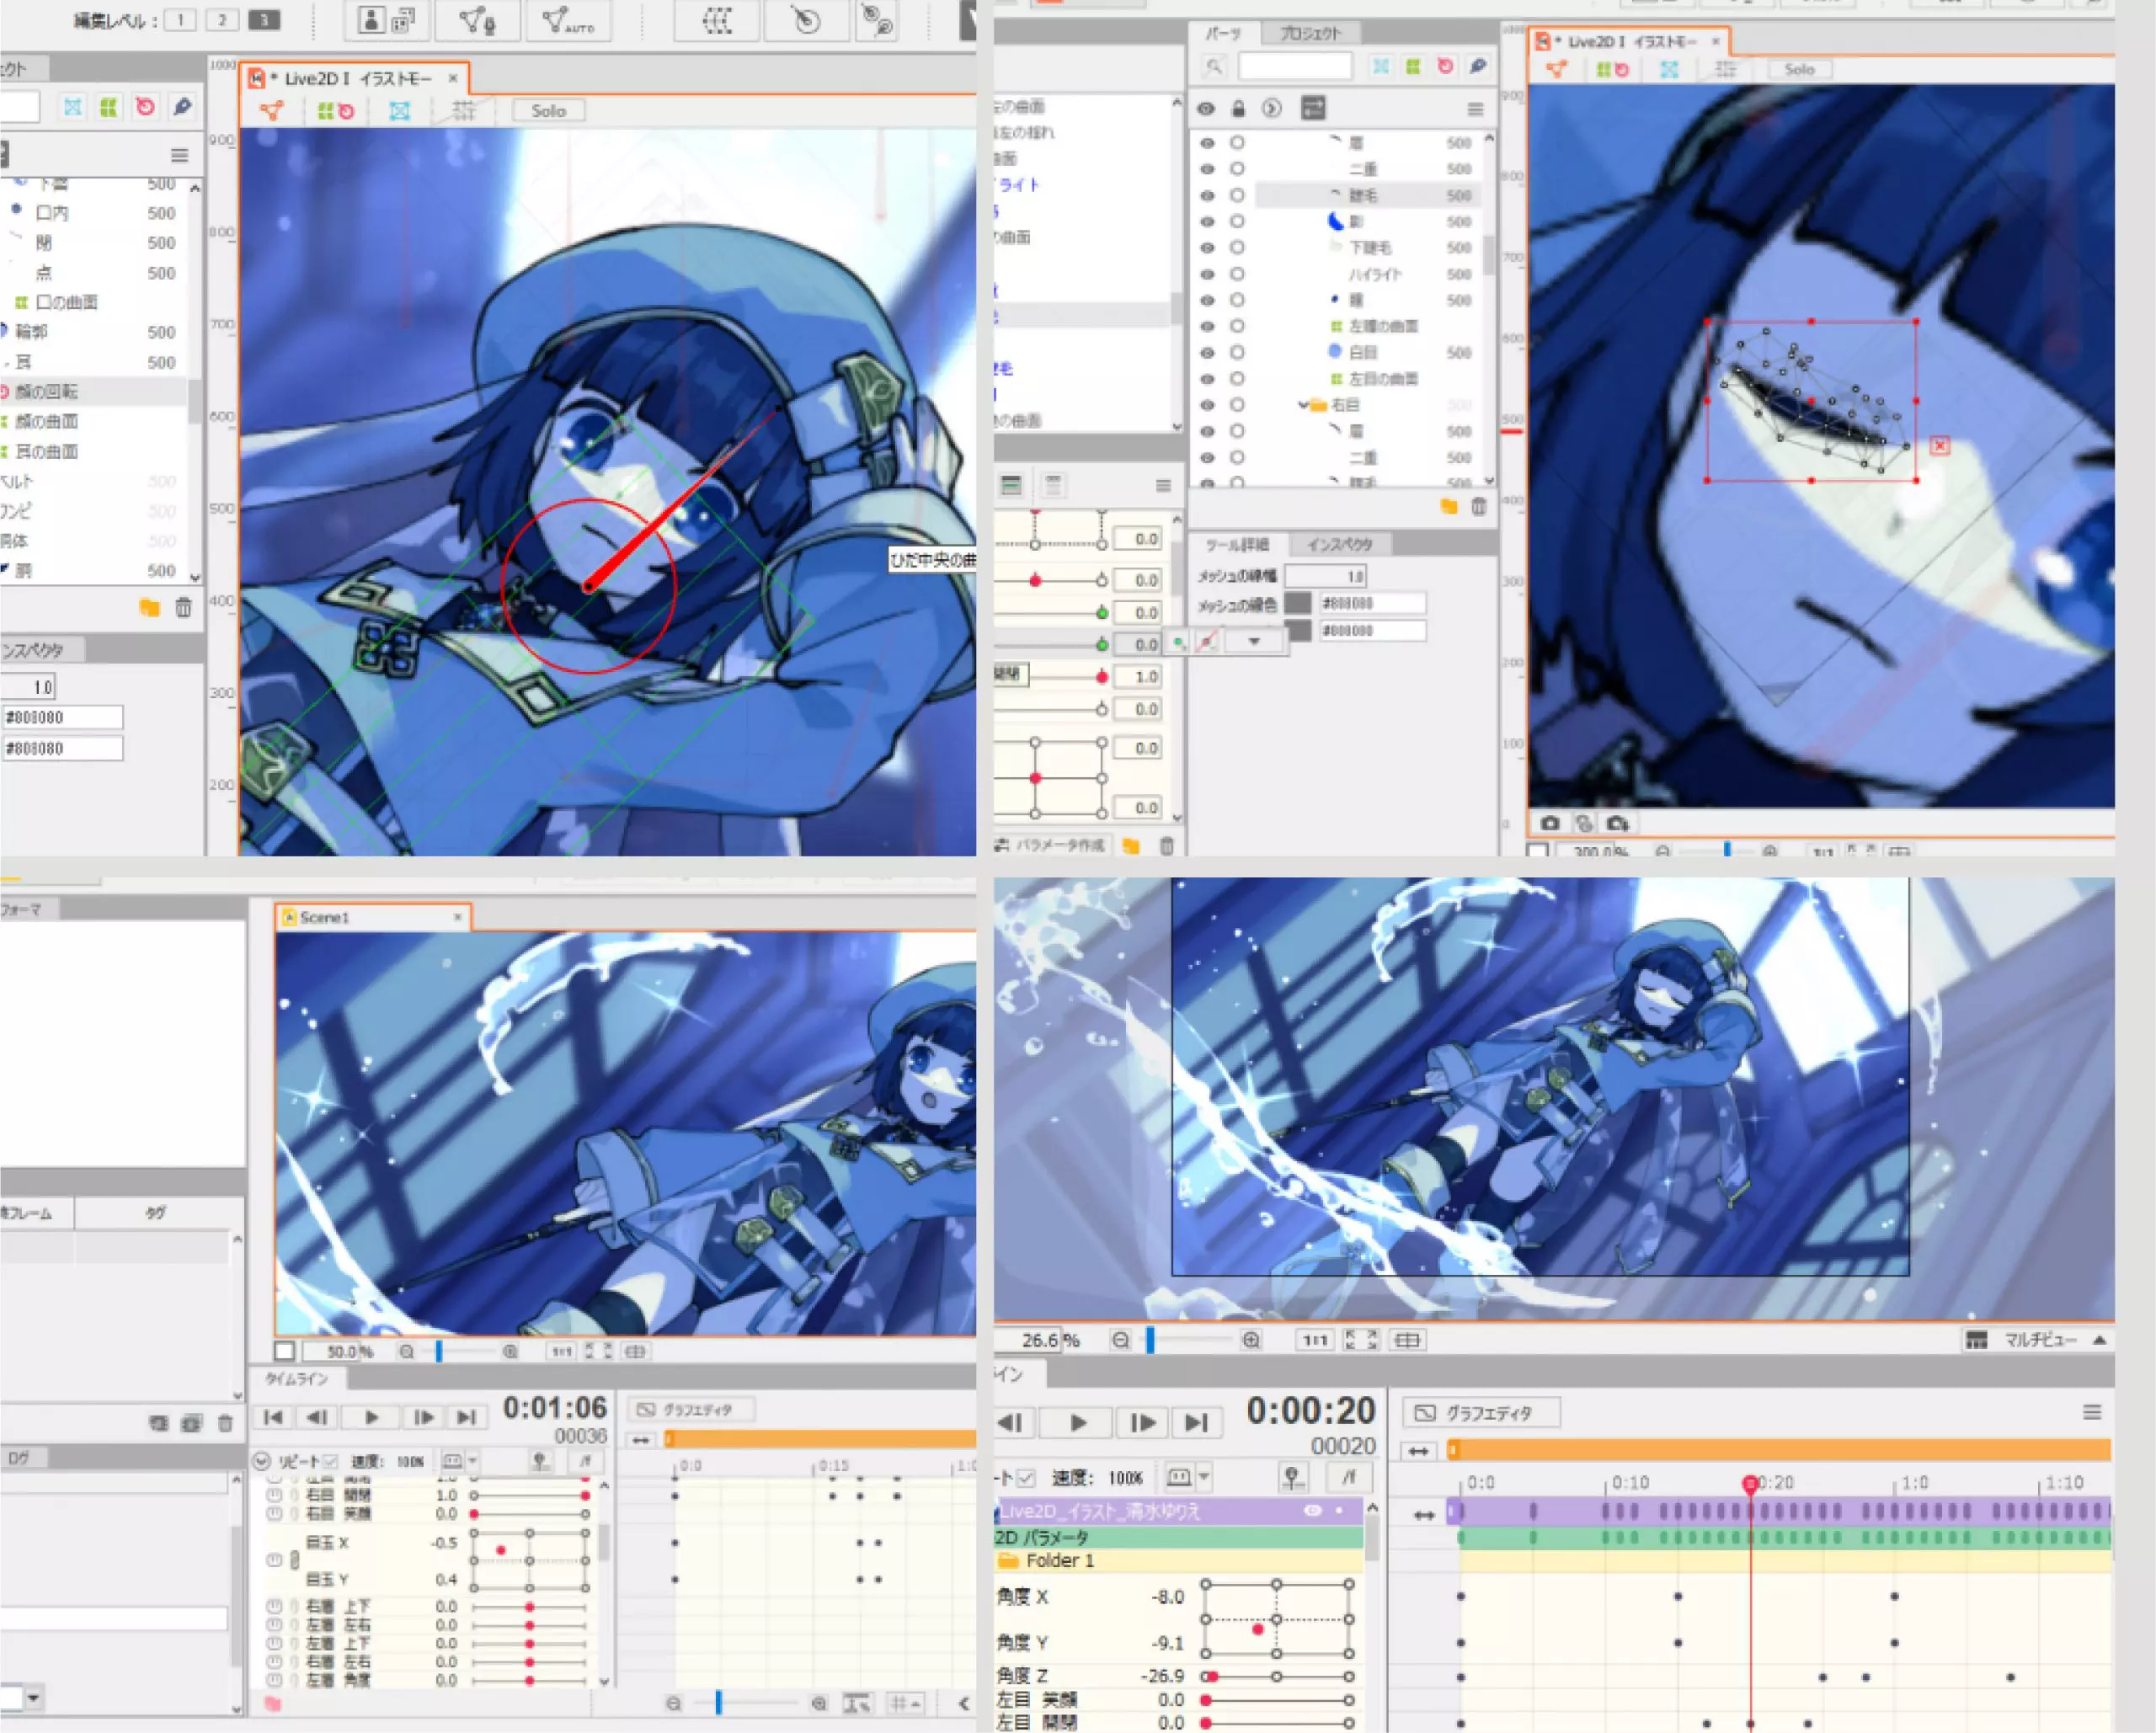Run the AUTO mesh generation tool
The width and height of the screenshot is (2156, 1733).
click(568, 20)
